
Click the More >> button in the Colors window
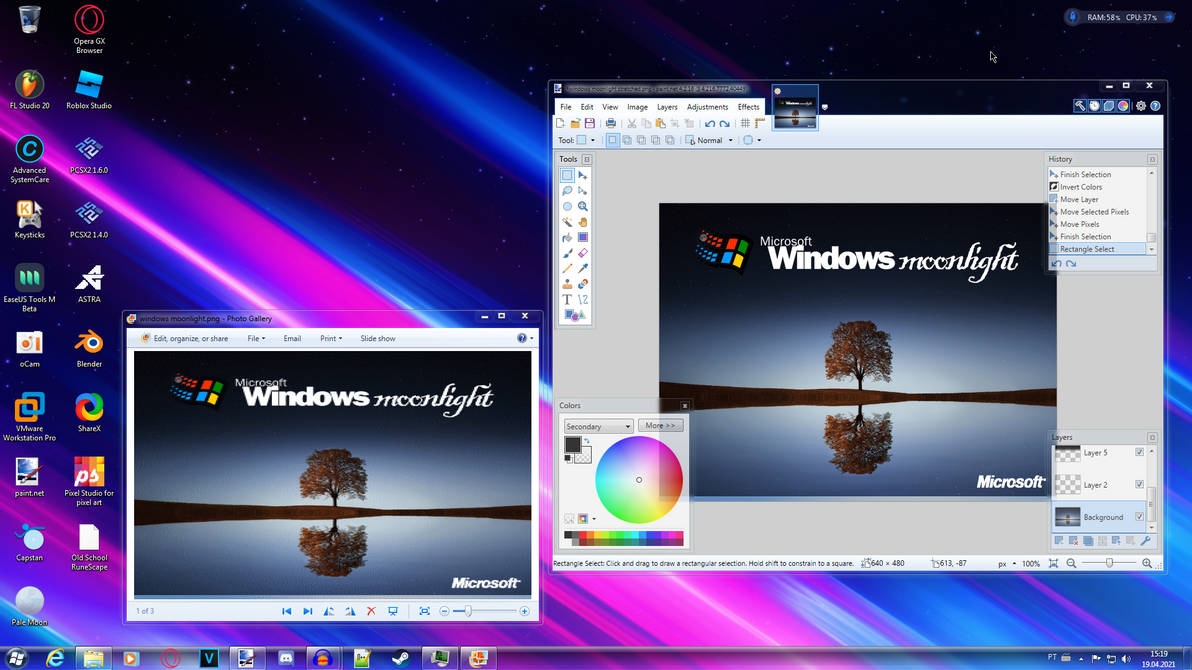pos(660,425)
